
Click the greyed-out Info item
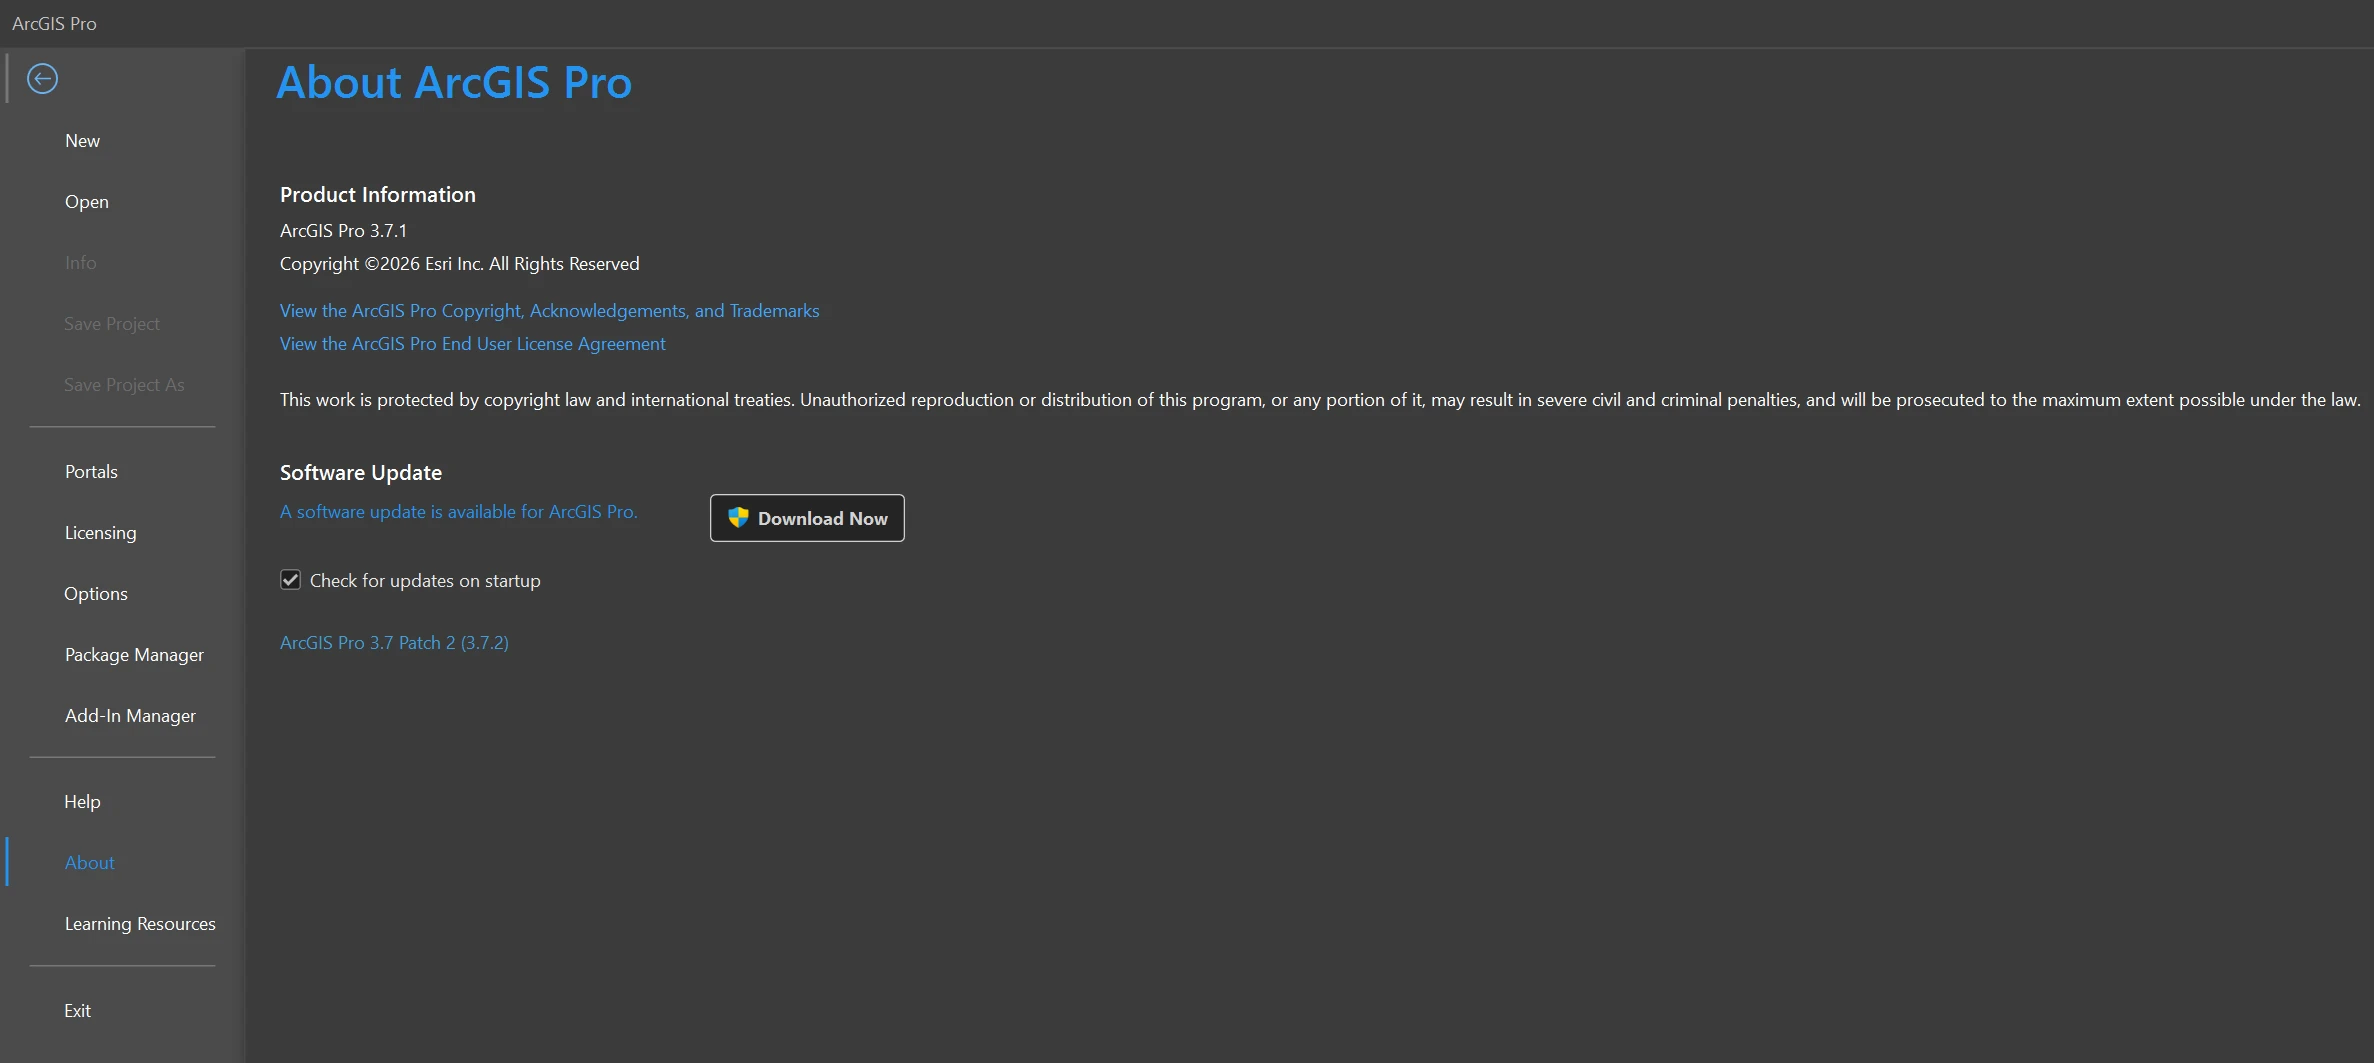click(80, 263)
